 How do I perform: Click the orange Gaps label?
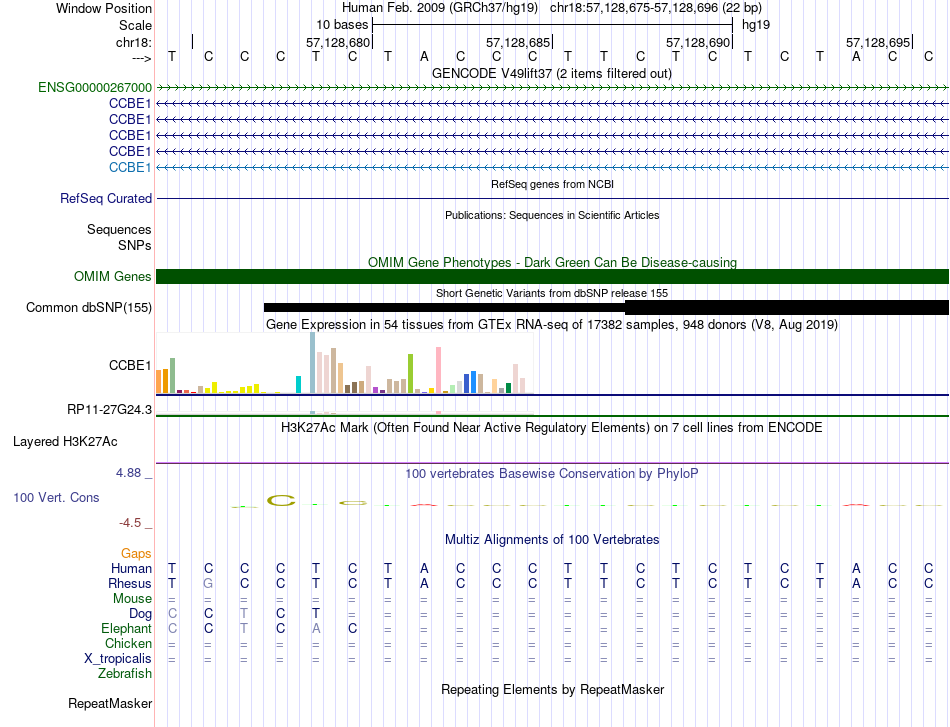coord(136,553)
